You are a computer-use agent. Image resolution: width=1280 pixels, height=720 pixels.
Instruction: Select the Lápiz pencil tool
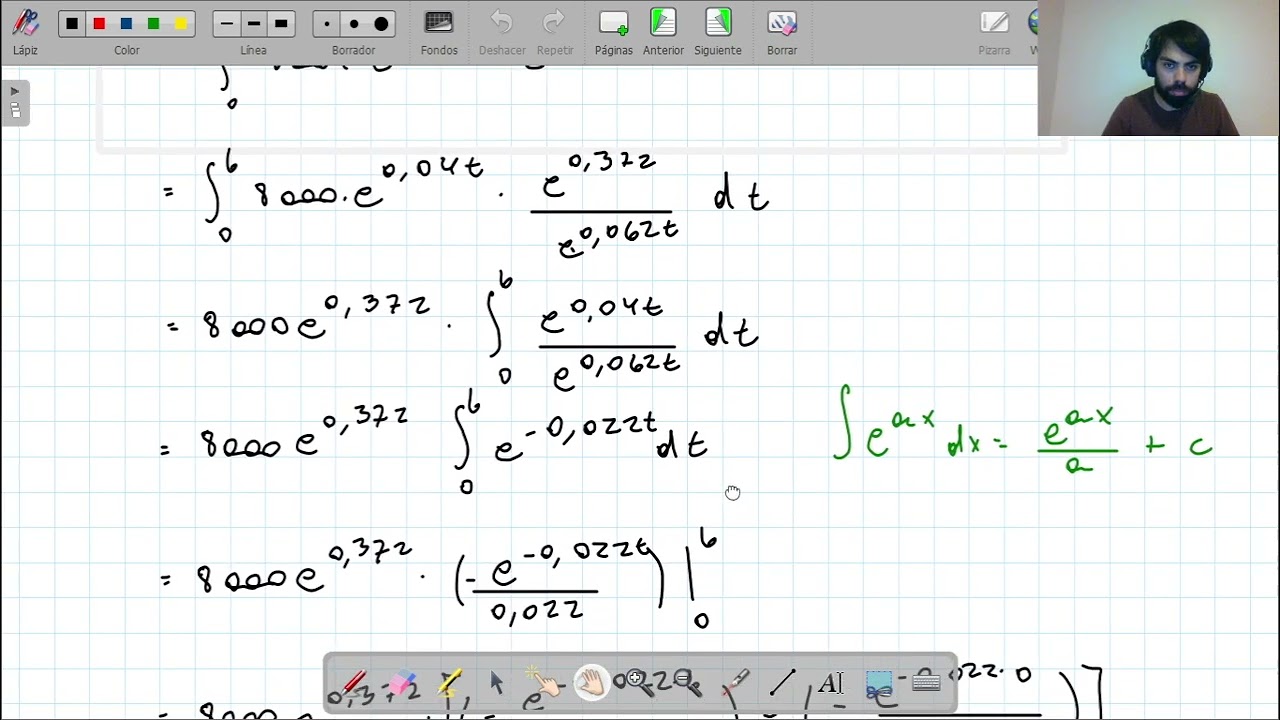(25, 31)
